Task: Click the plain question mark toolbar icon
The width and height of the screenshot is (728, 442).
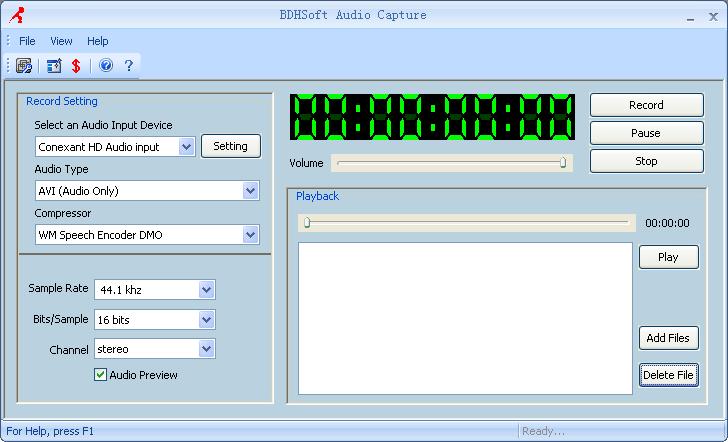Action: [x=128, y=66]
